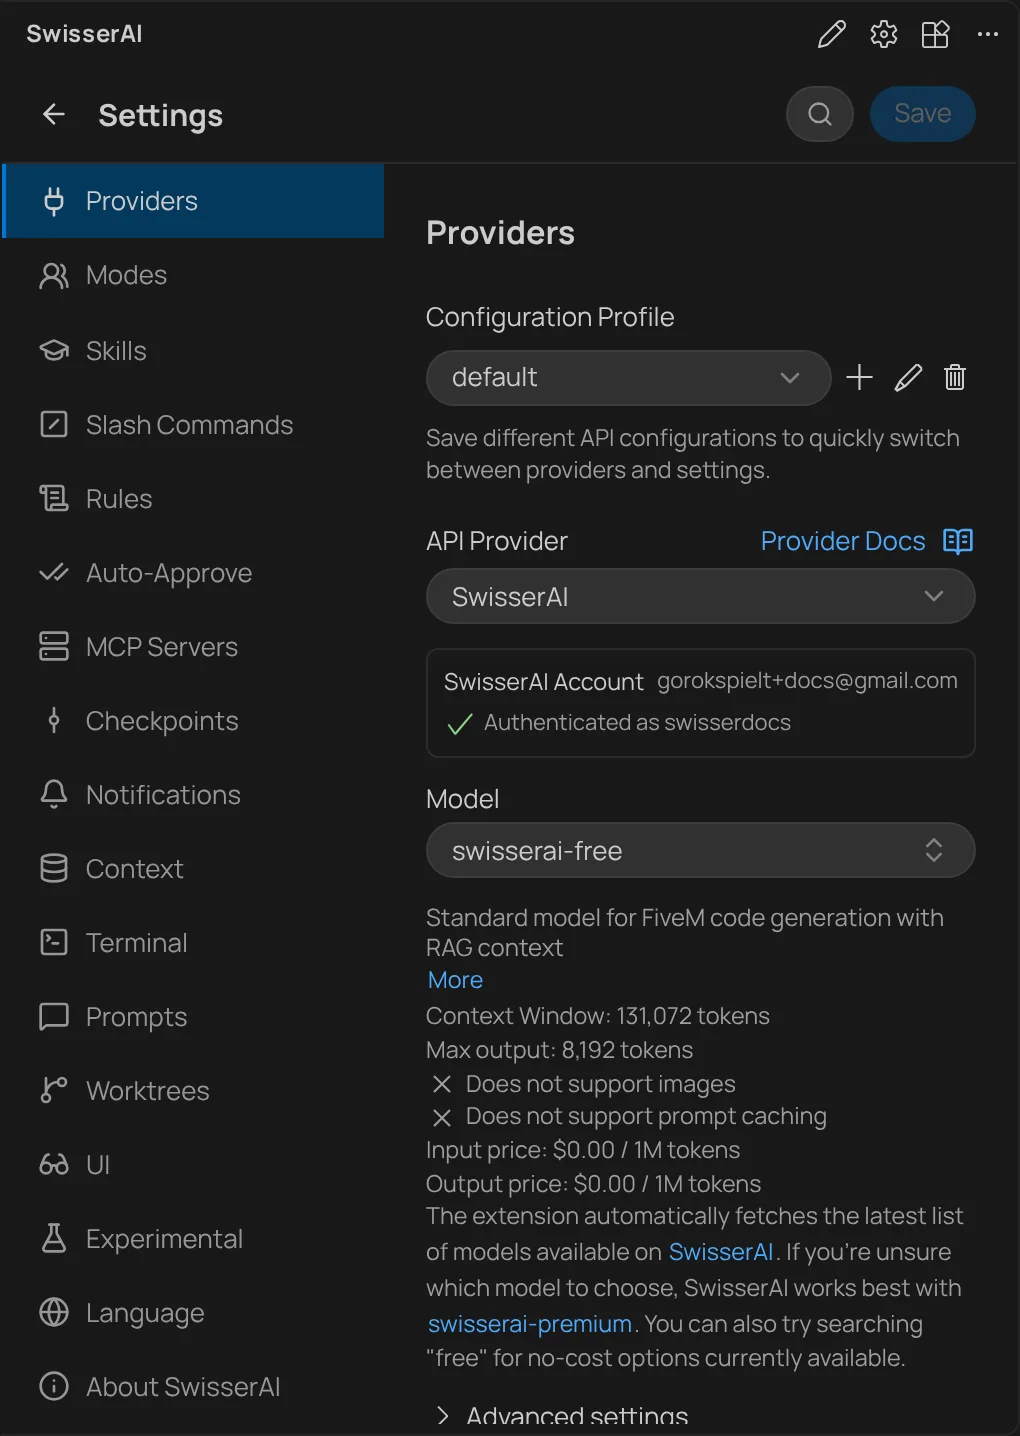Click the Authenticated as swisserdocs text
The width and height of the screenshot is (1020, 1436).
[x=637, y=722]
